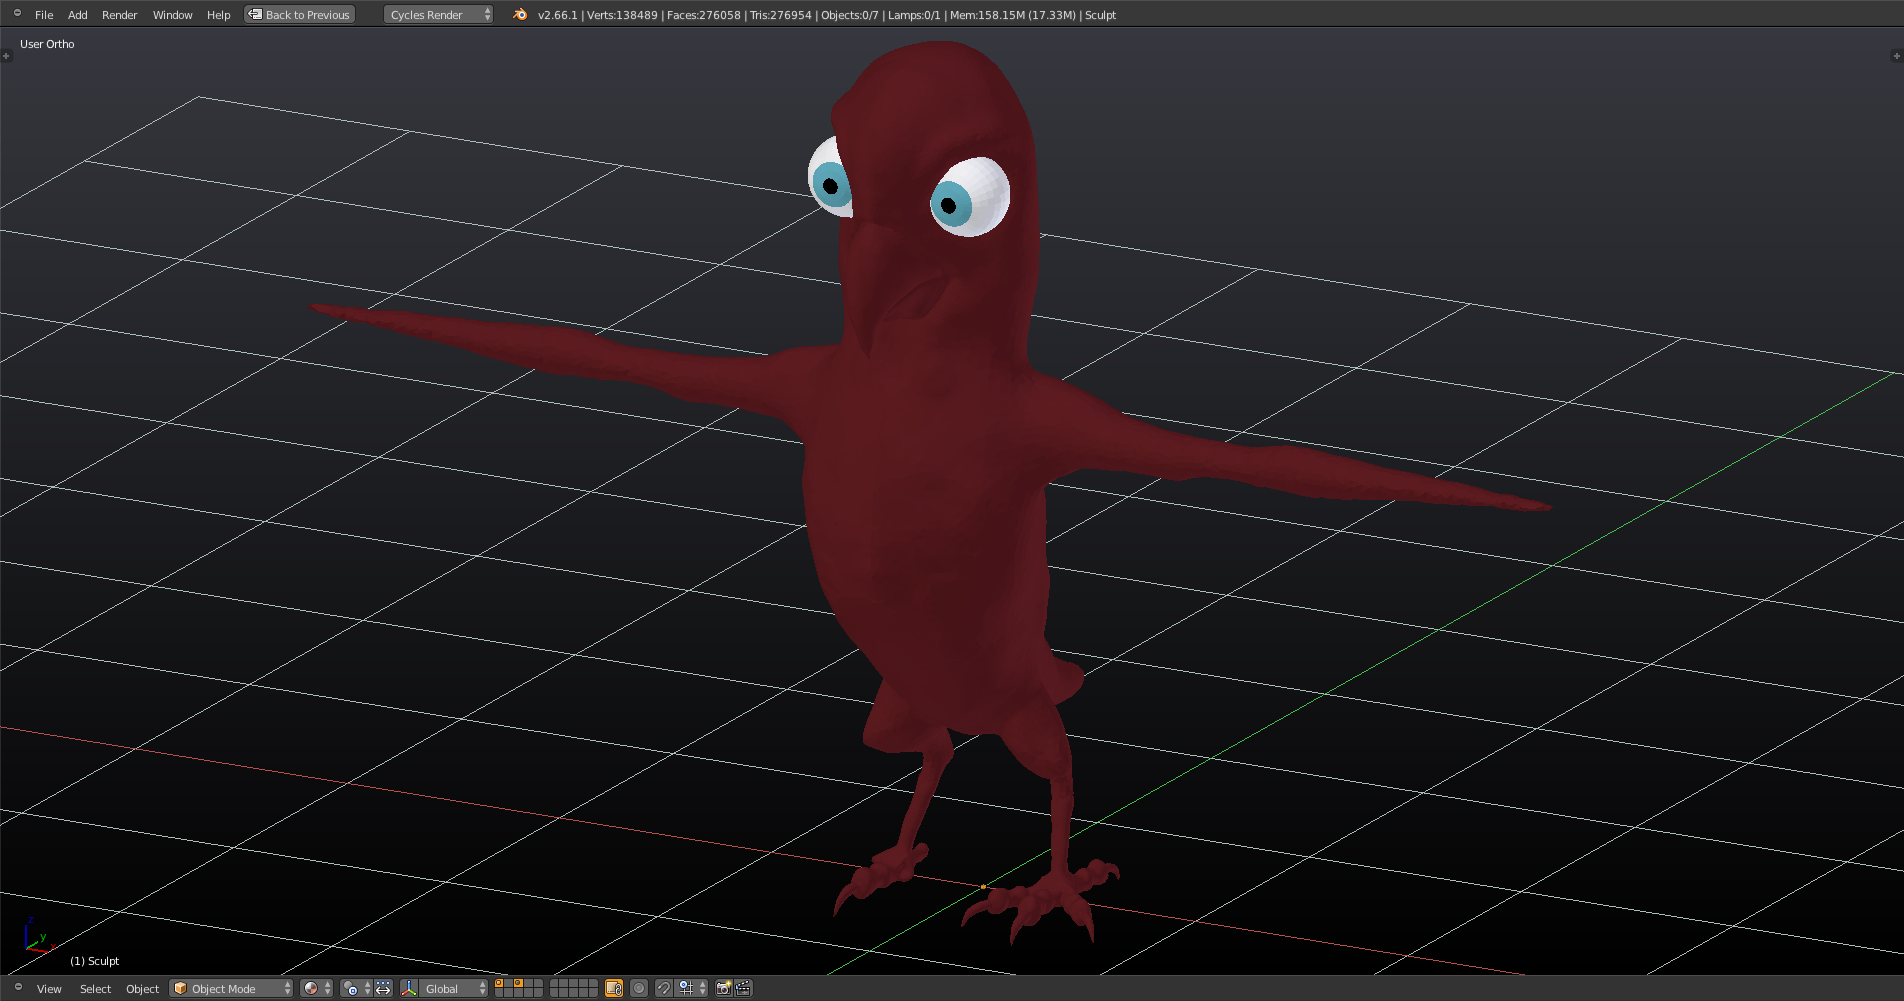Image resolution: width=1904 pixels, height=1001 pixels.
Task: Click the Blender logo icon in the info bar
Action: pos(520,14)
